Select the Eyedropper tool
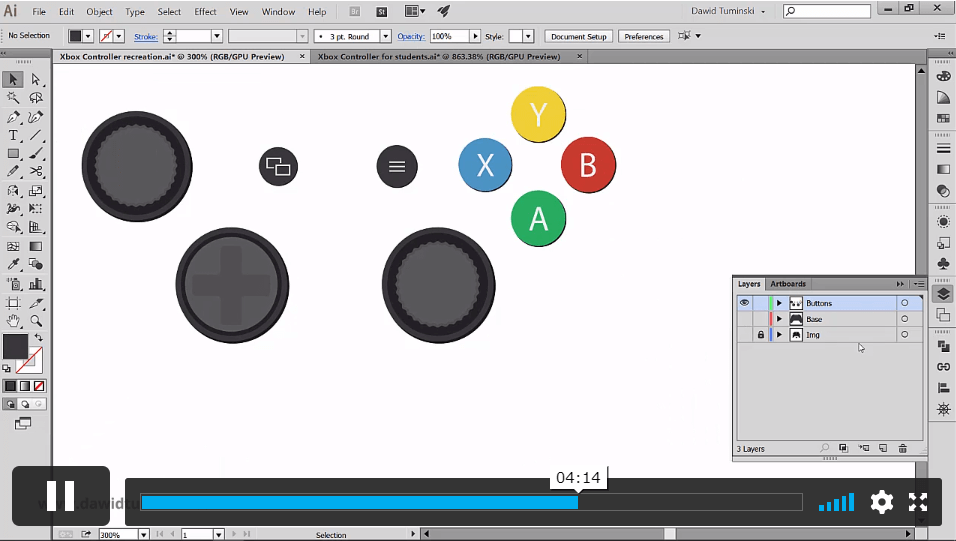This screenshot has height=541, width=956. tap(13, 264)
